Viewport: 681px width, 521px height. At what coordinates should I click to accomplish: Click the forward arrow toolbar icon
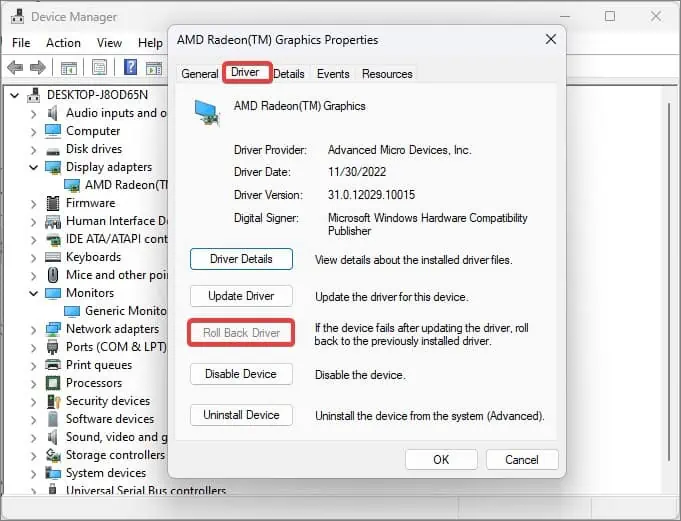pos(38,68)
